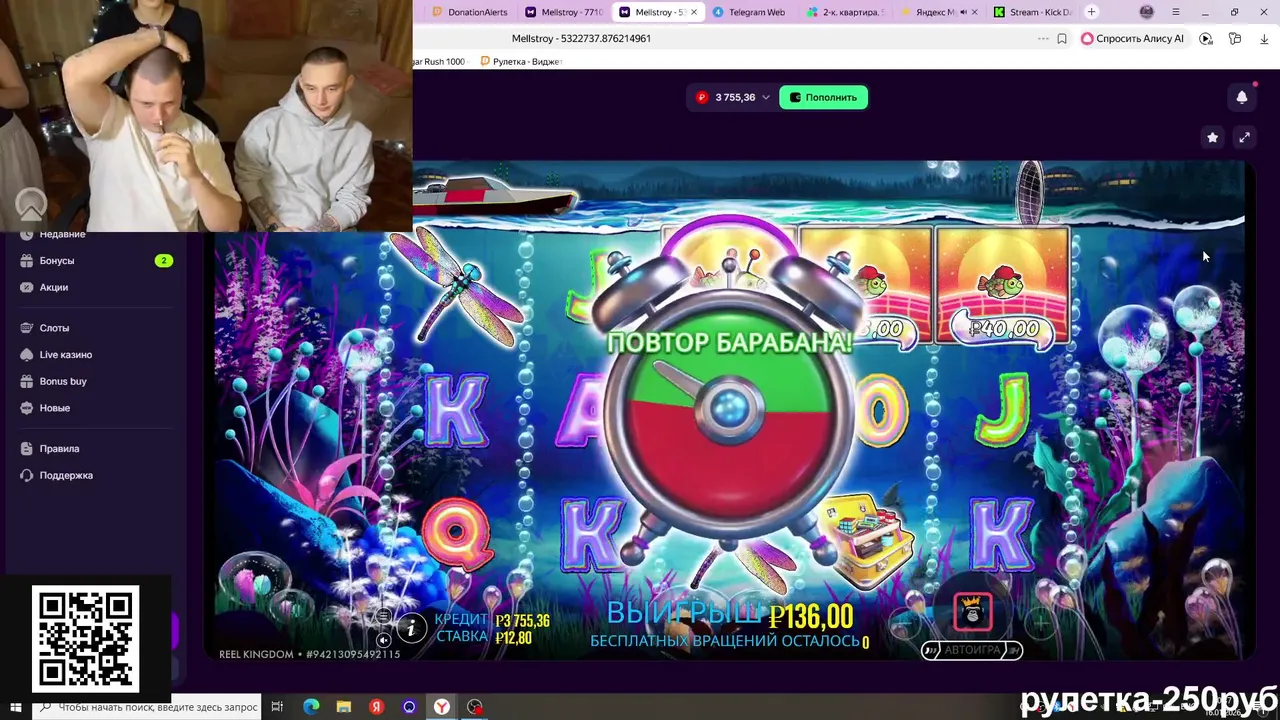Open the browser extensions icon
The image size is (1280, 720).
[1235, 39]
